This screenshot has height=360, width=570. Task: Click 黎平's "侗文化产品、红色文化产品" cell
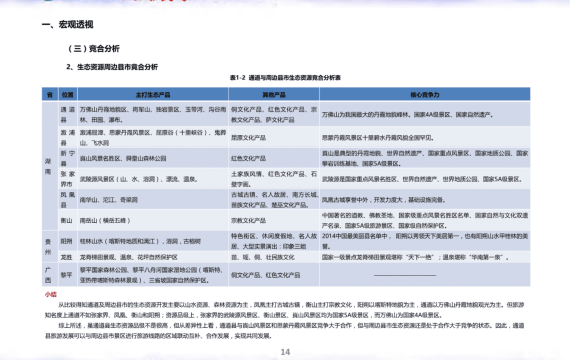(x=274, y=275)
